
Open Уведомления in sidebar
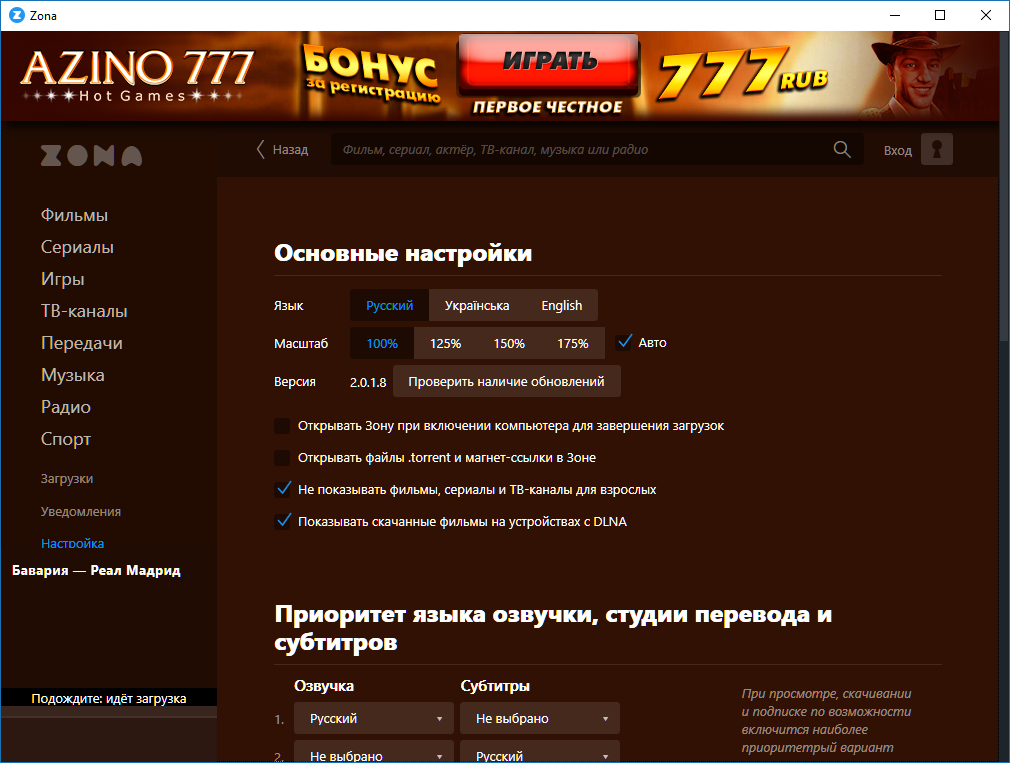(81, 511)
